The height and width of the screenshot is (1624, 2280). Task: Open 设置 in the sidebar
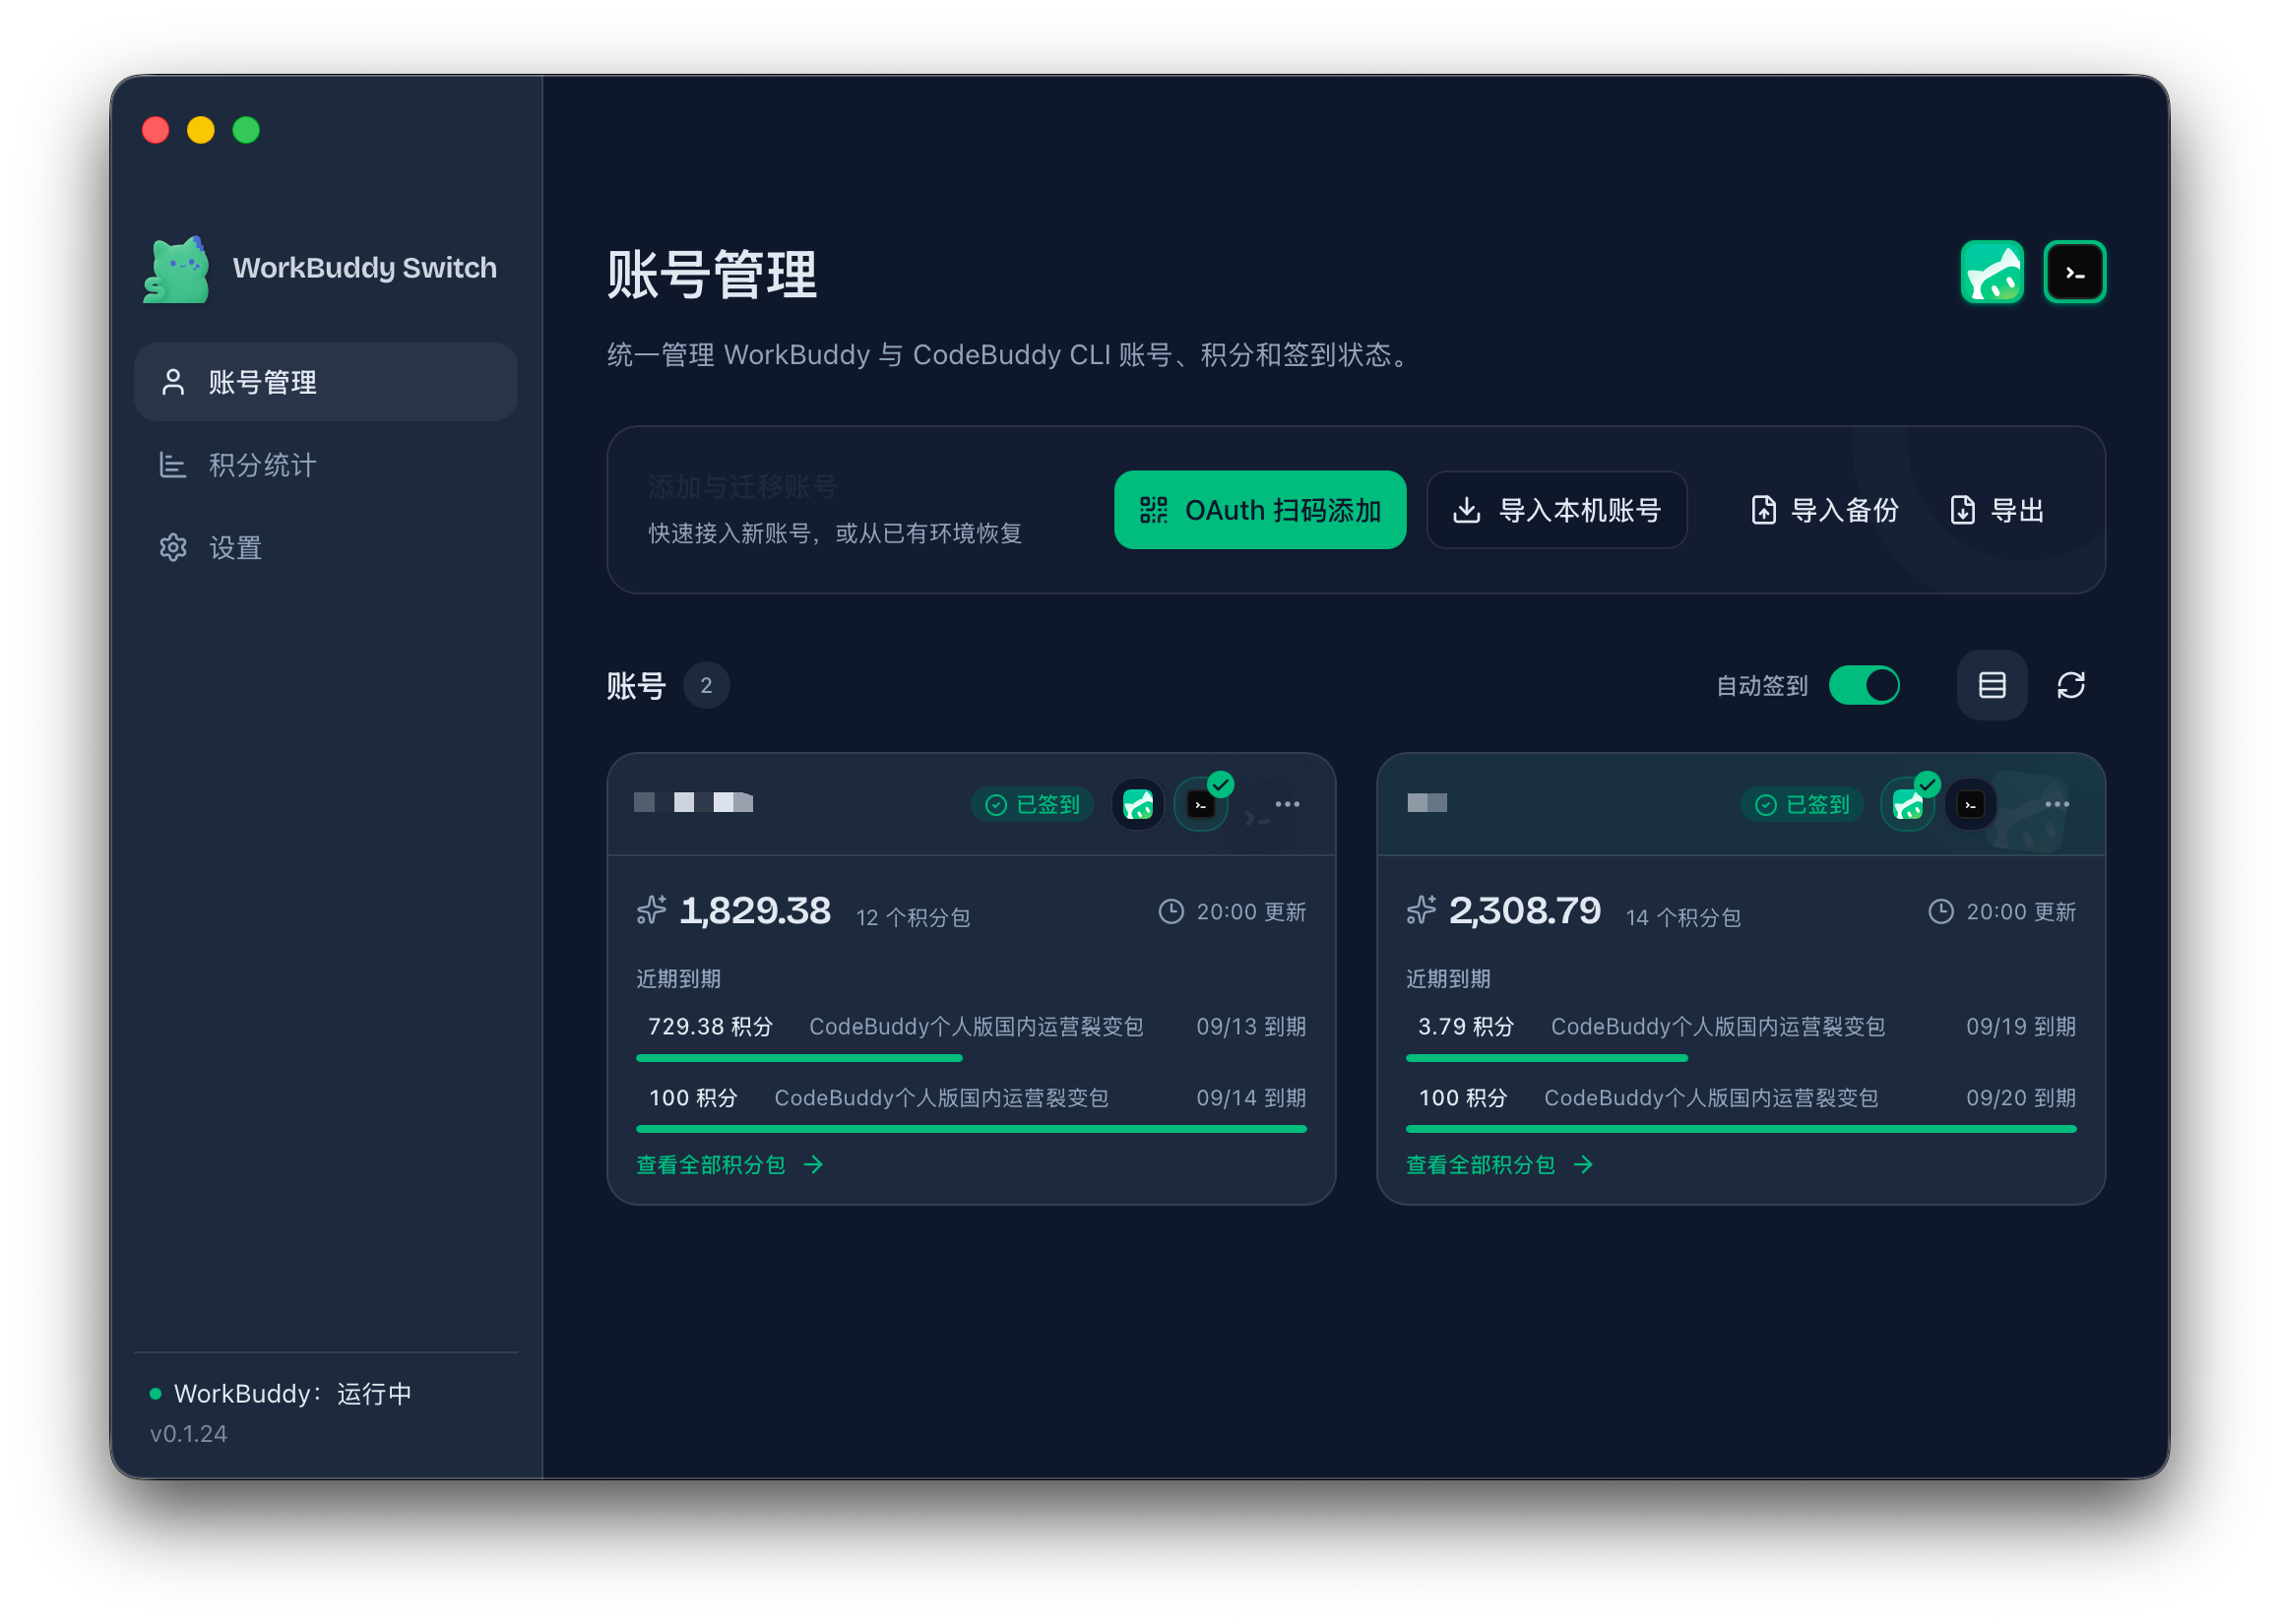click(325, 547)
